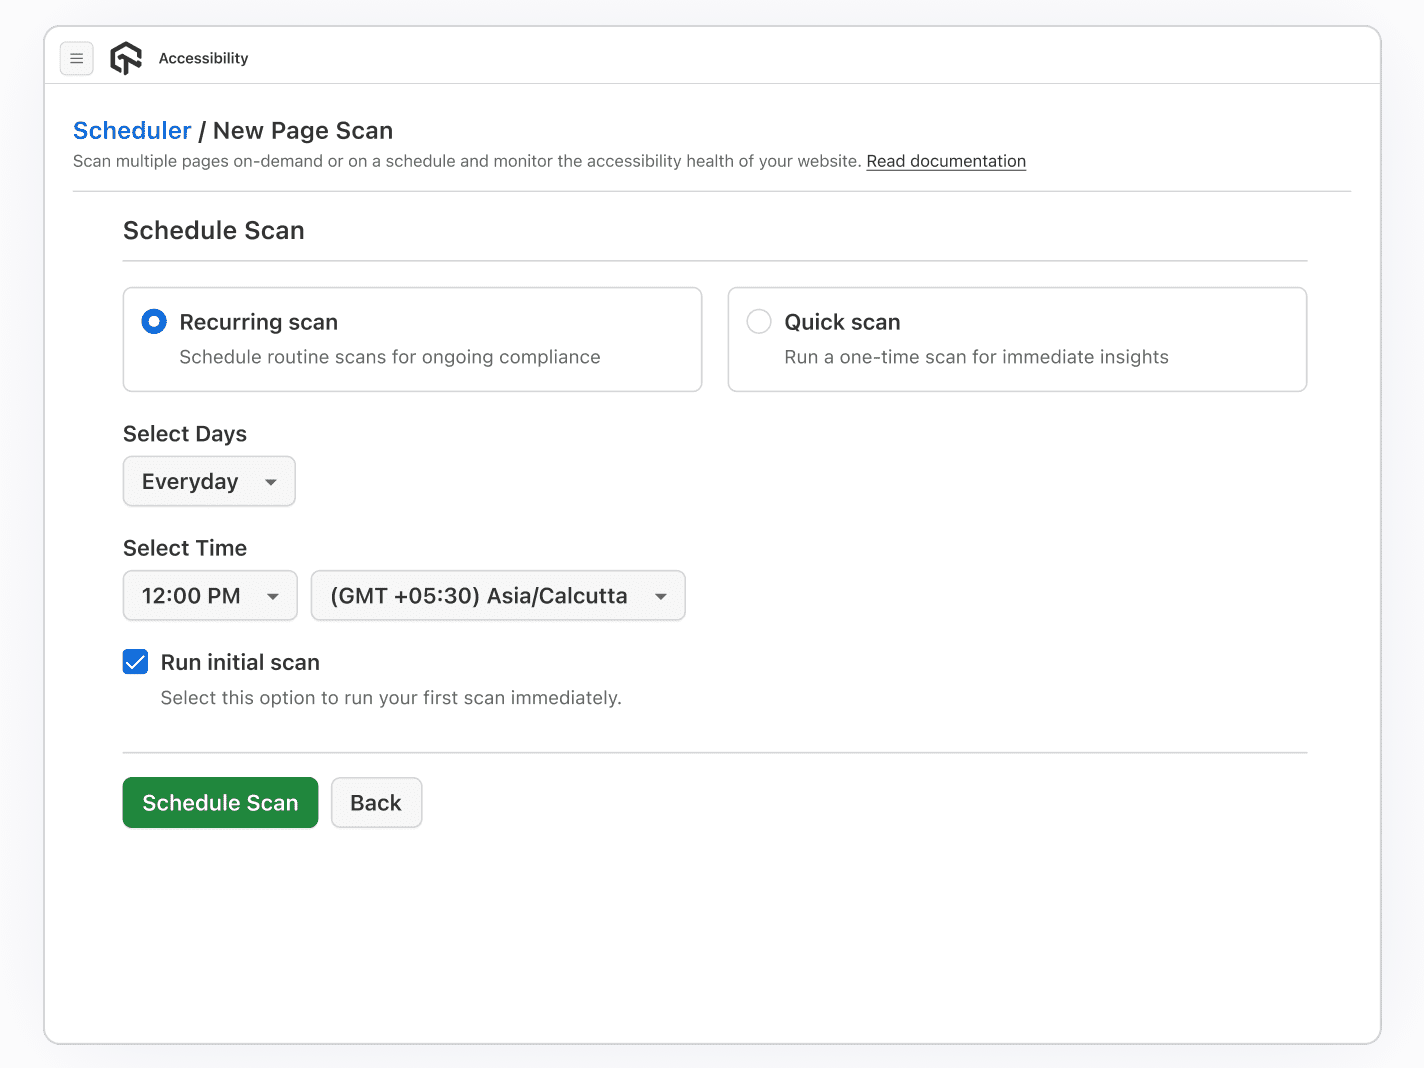Click the timezone dropdown caret icon
Viewport: 1424px width, 1068px height.
(661, 597)
